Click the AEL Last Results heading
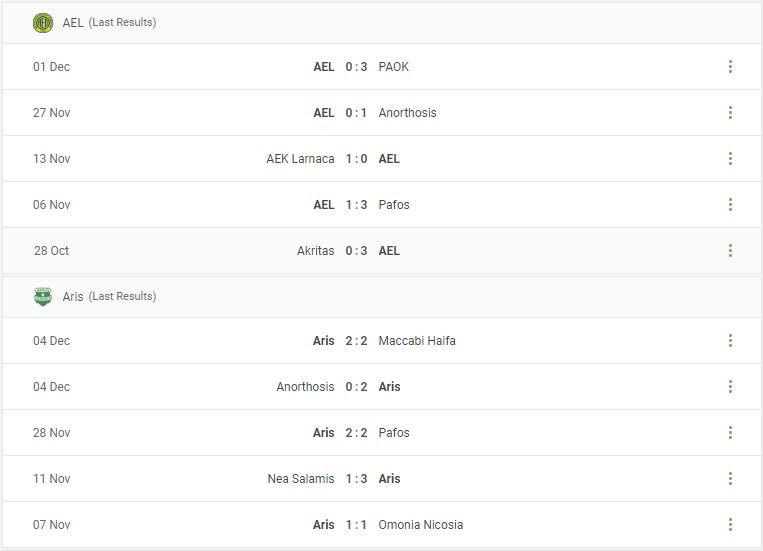Image resolution: width=763 pixels, height=551 pixels. (x=109, y=22)
